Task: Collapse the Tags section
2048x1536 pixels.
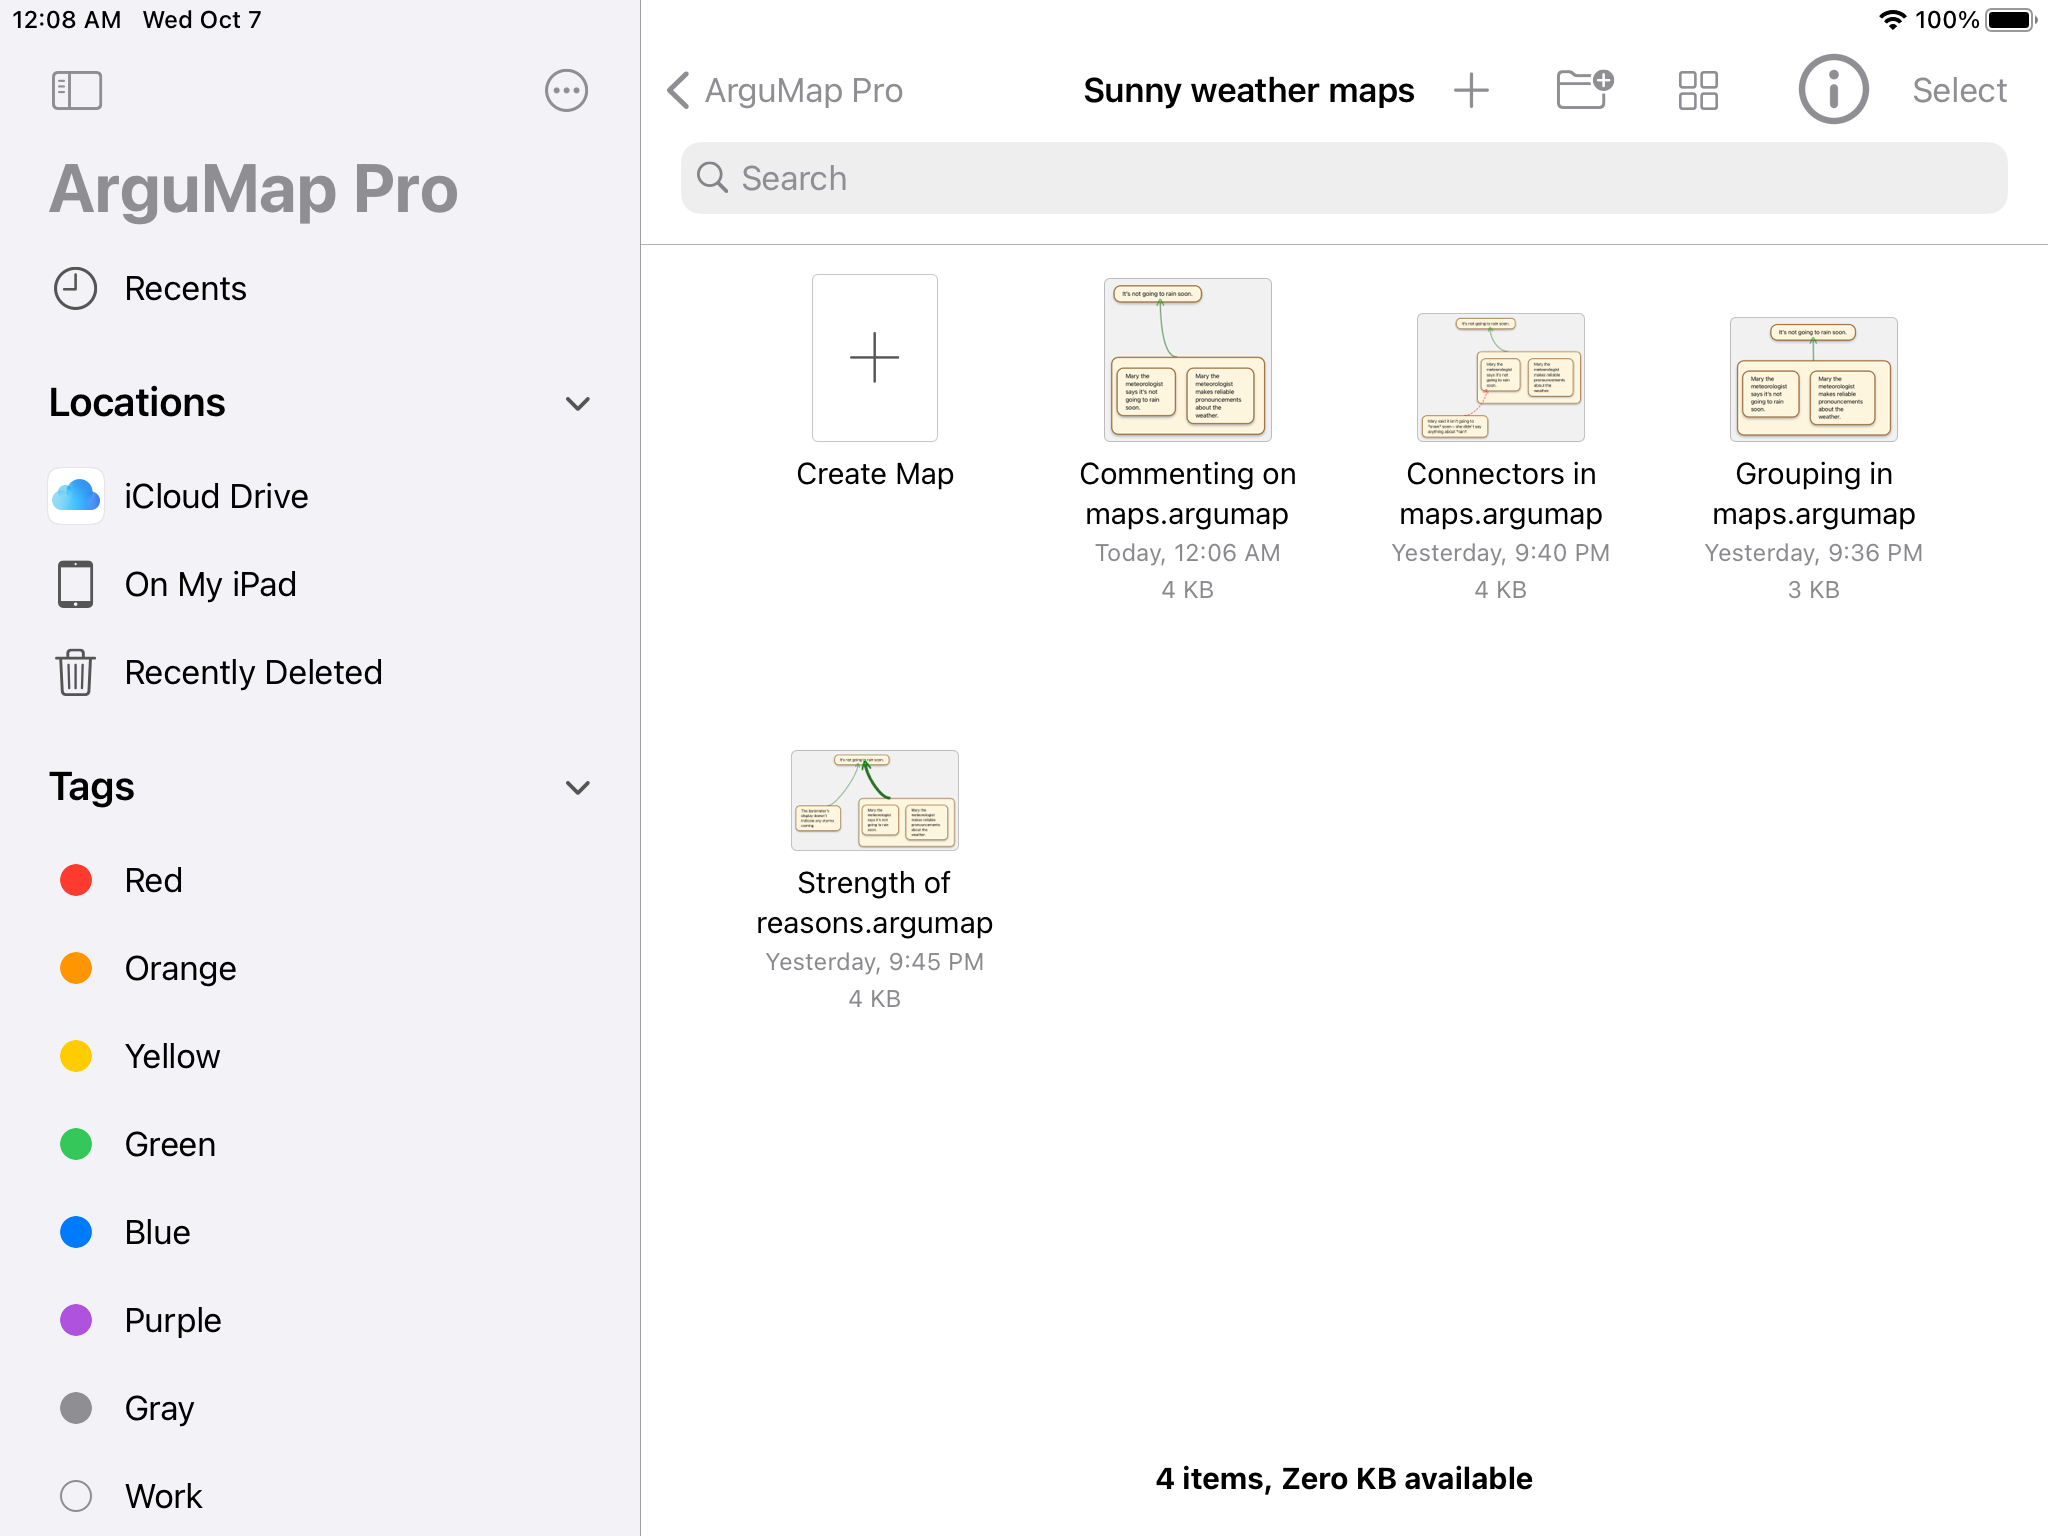Action: [578, 787]
